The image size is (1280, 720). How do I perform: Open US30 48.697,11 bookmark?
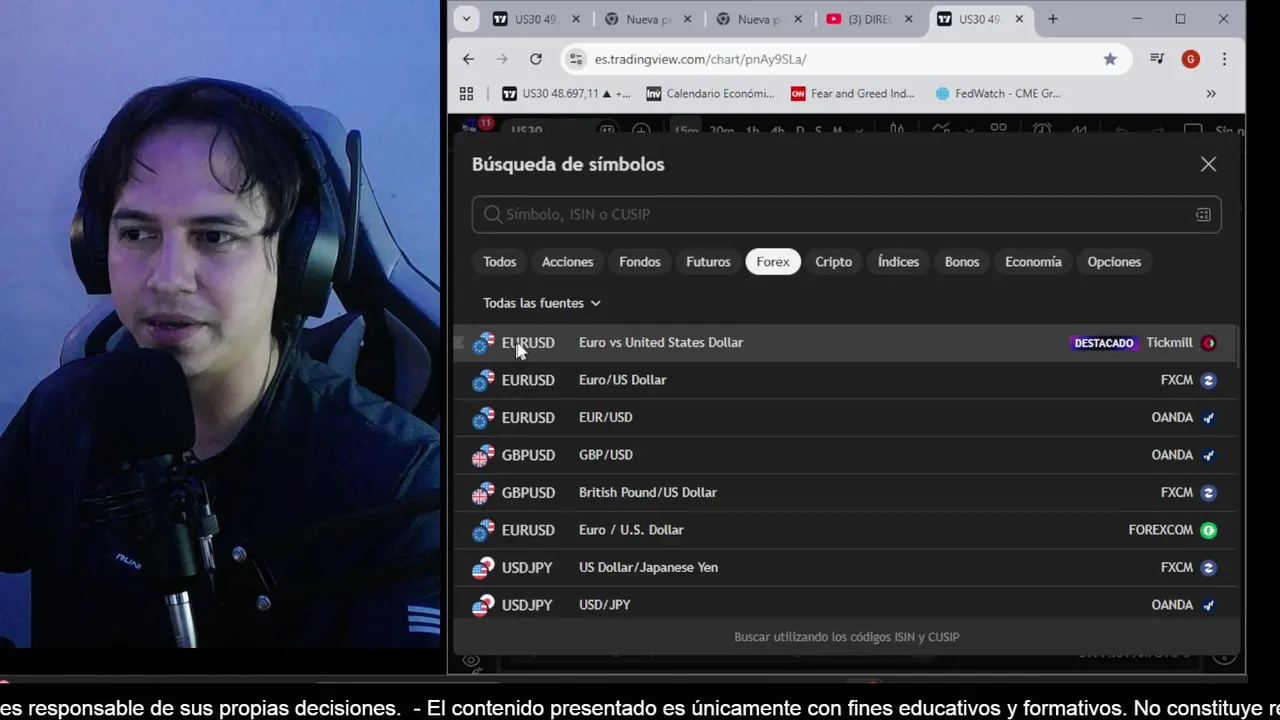click(566, 93)
